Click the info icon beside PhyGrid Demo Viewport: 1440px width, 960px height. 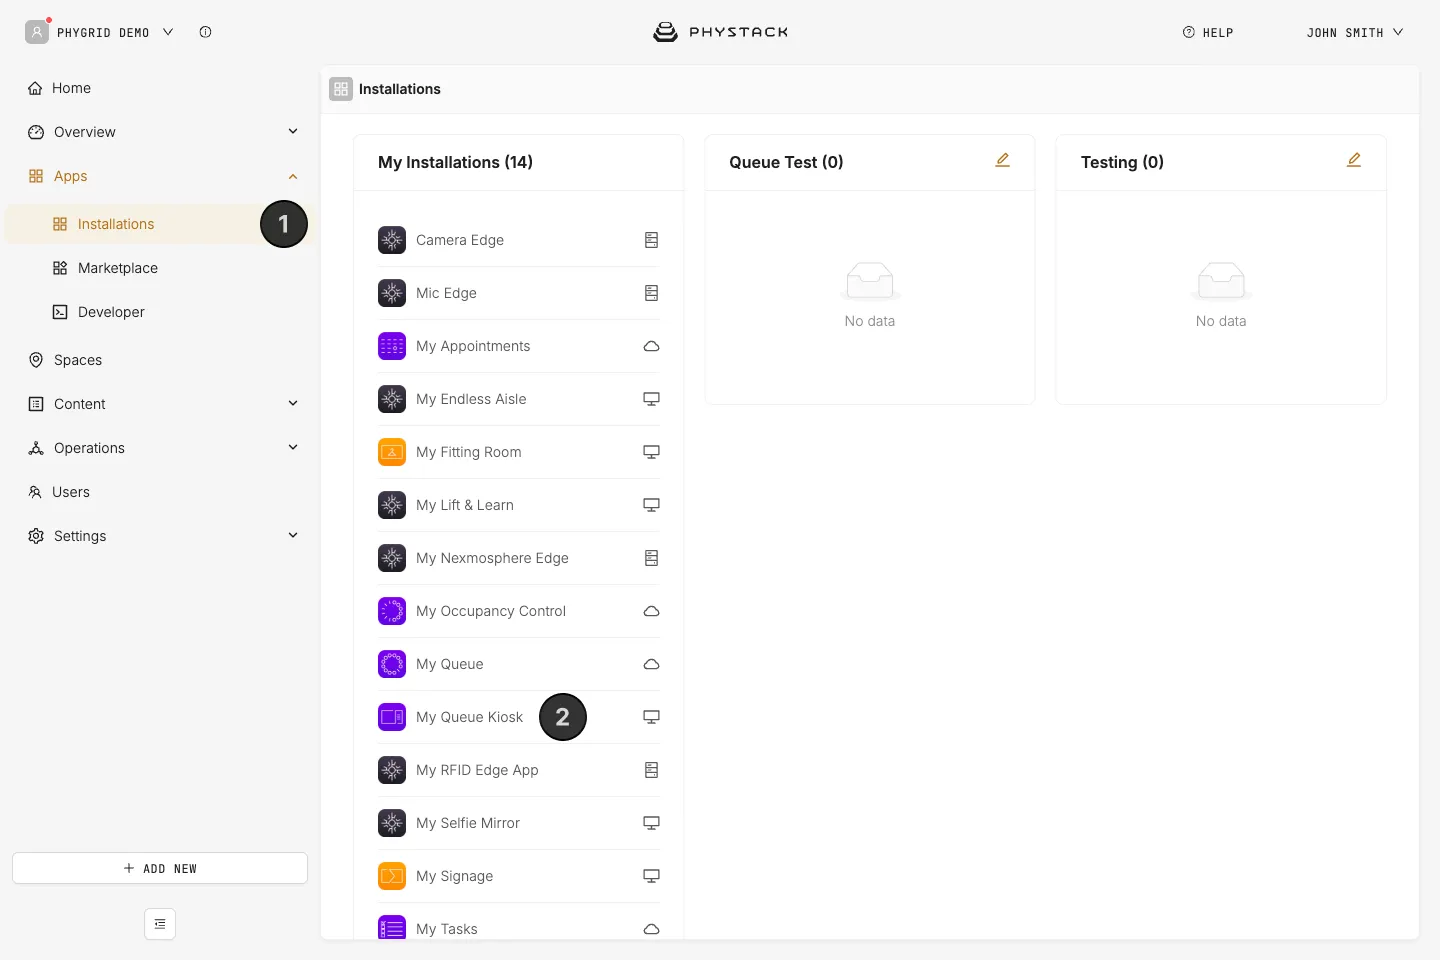point(205,32)
